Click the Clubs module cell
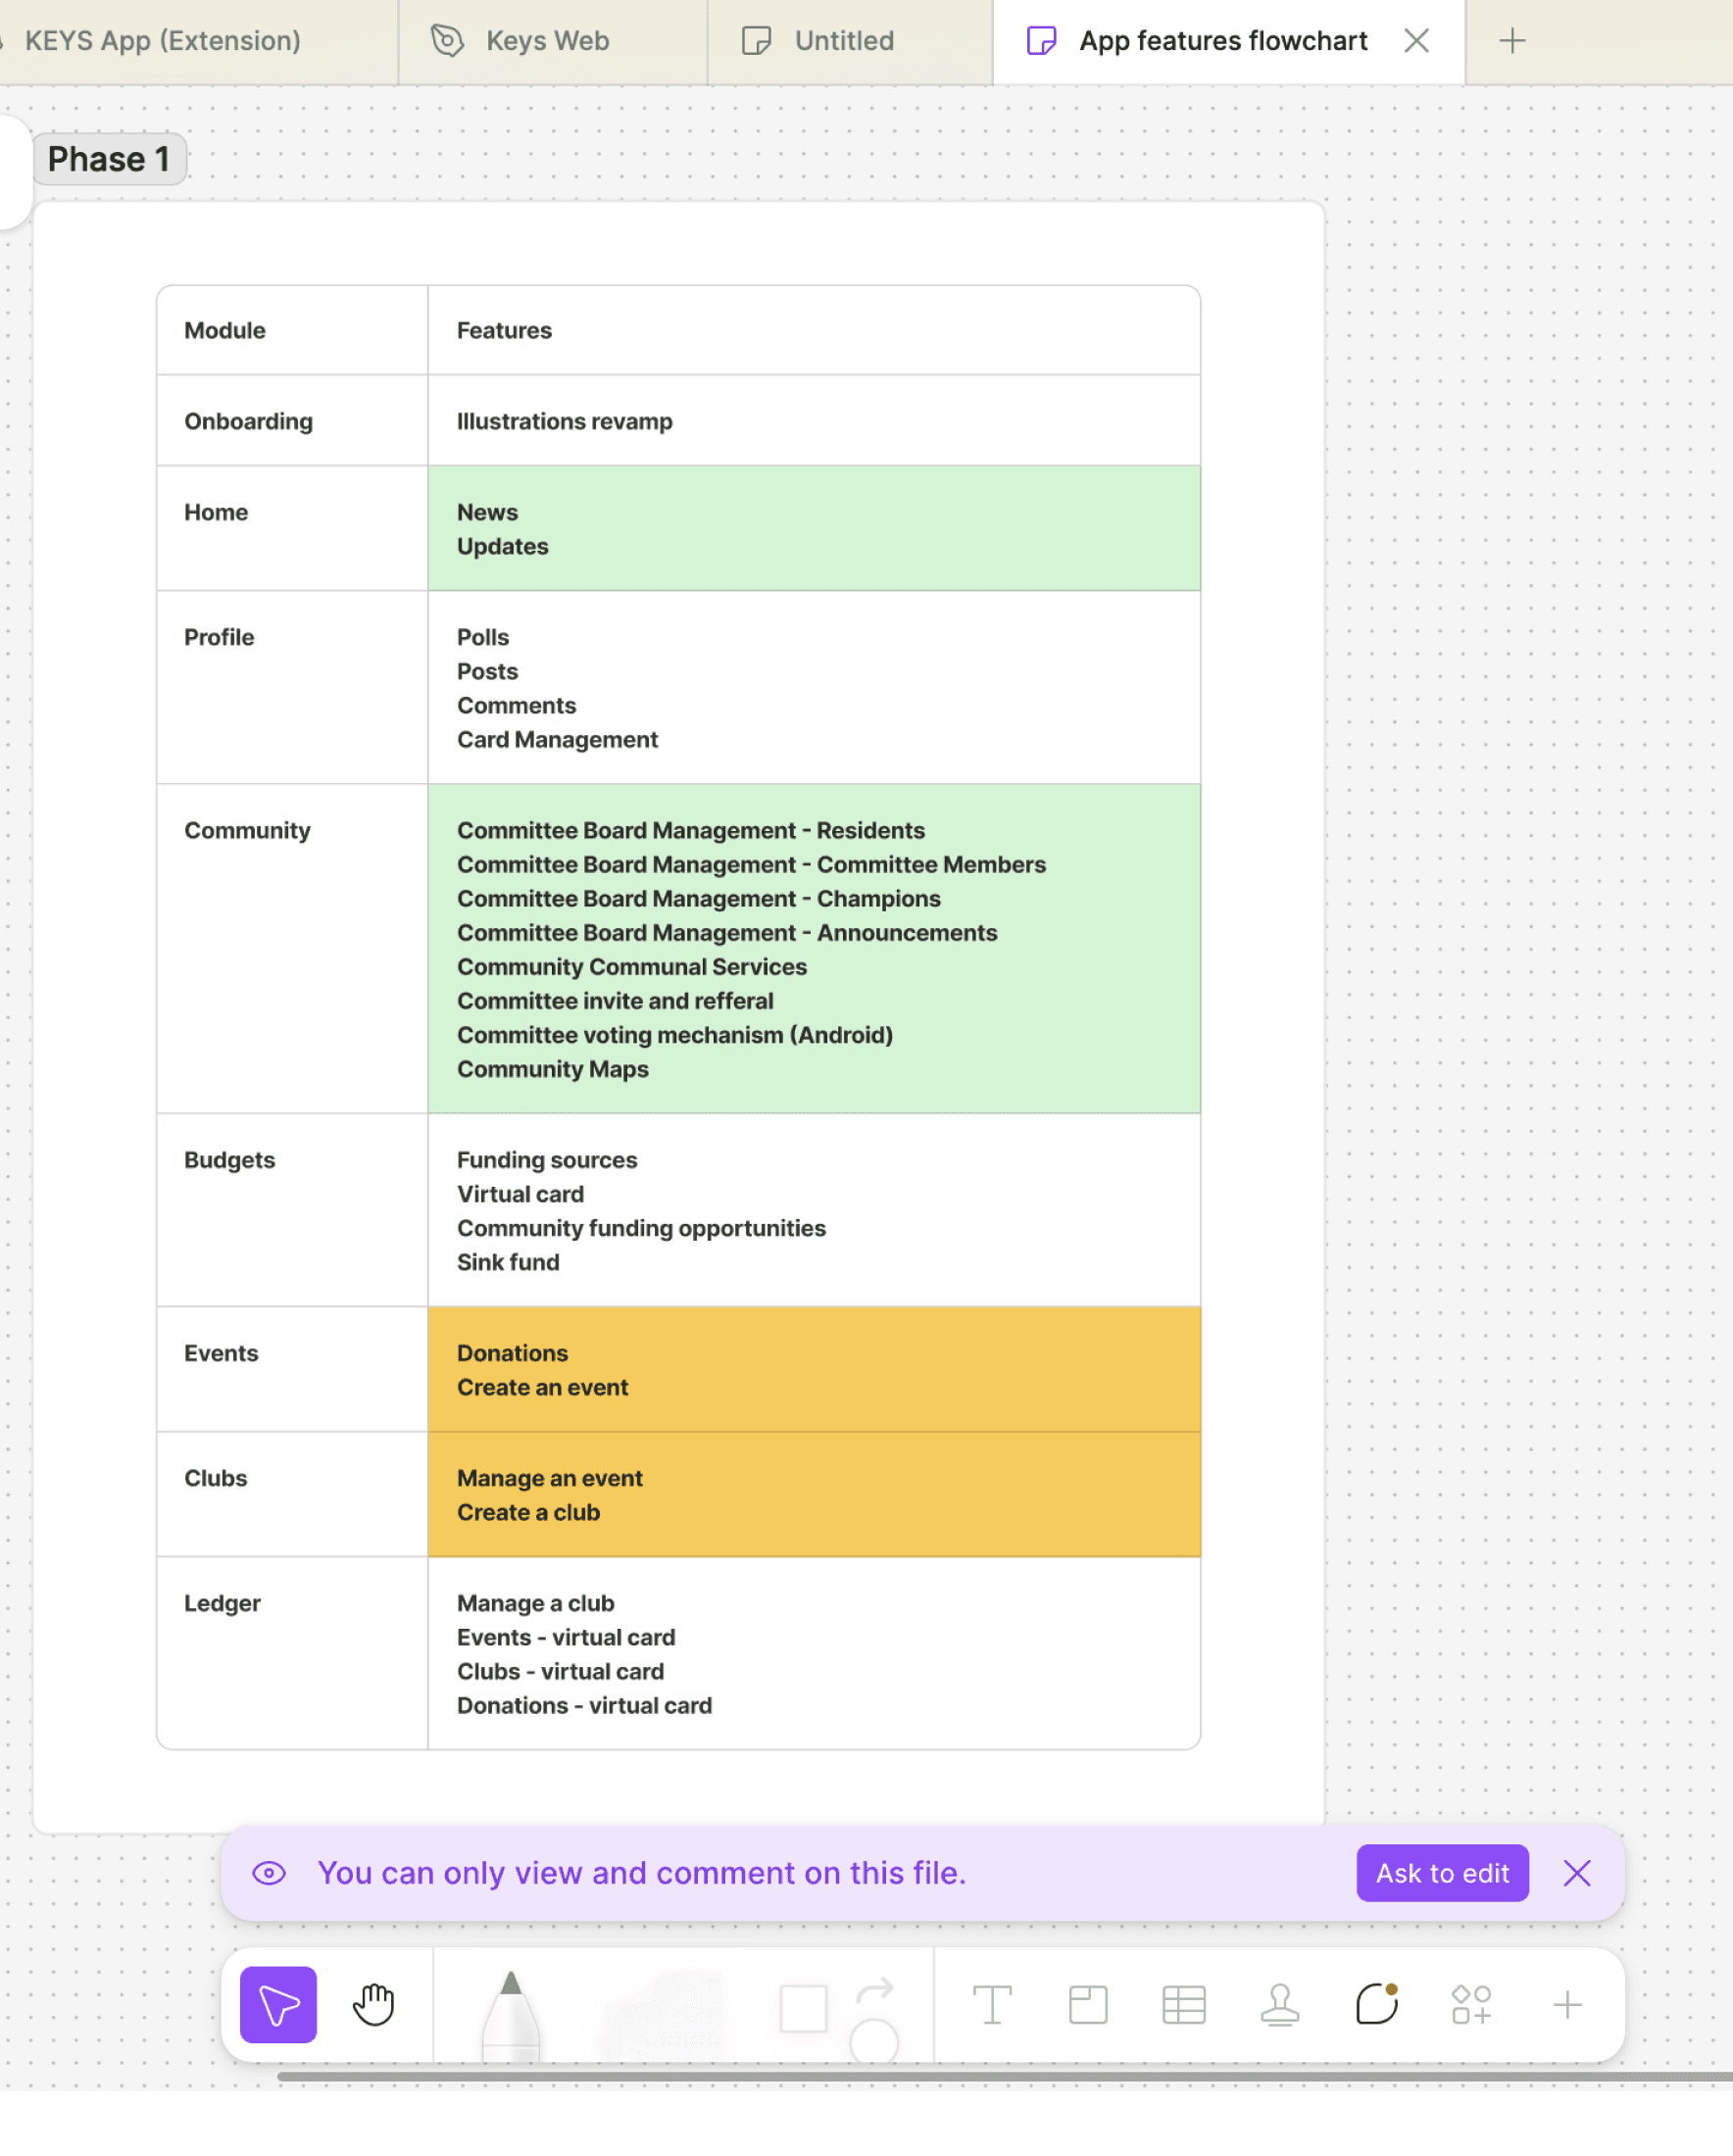The height and width of the screenshot is (2156, 1733). 292,1495
